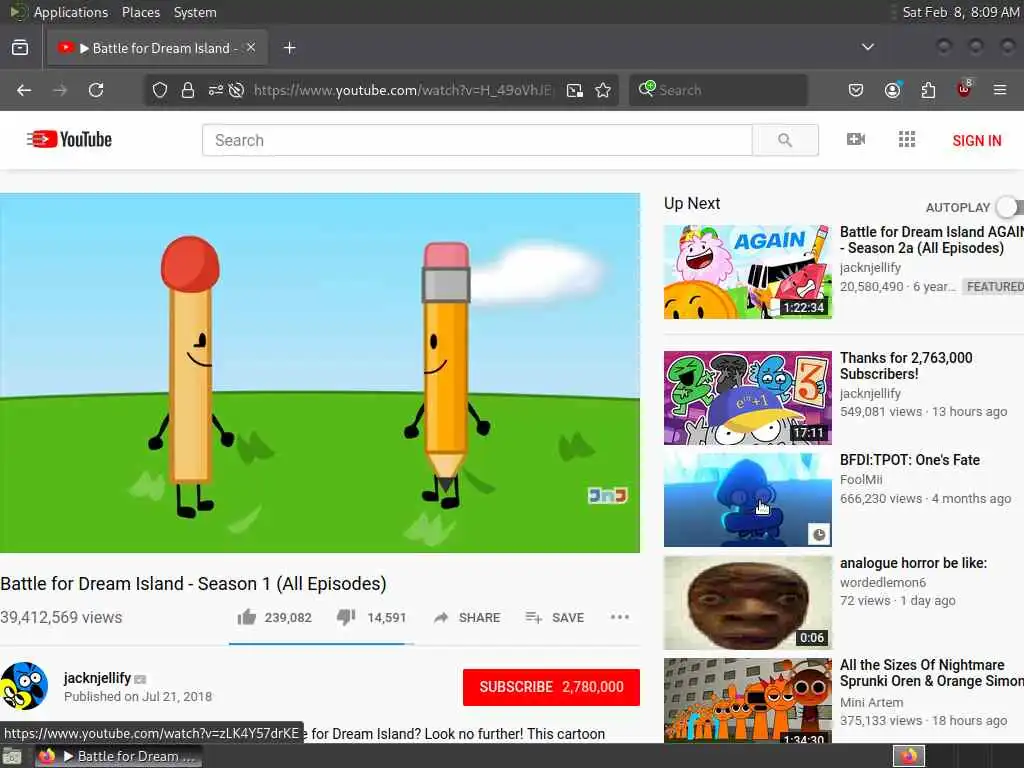
Task: Go back in Firefox
Action: coord(24,90)
